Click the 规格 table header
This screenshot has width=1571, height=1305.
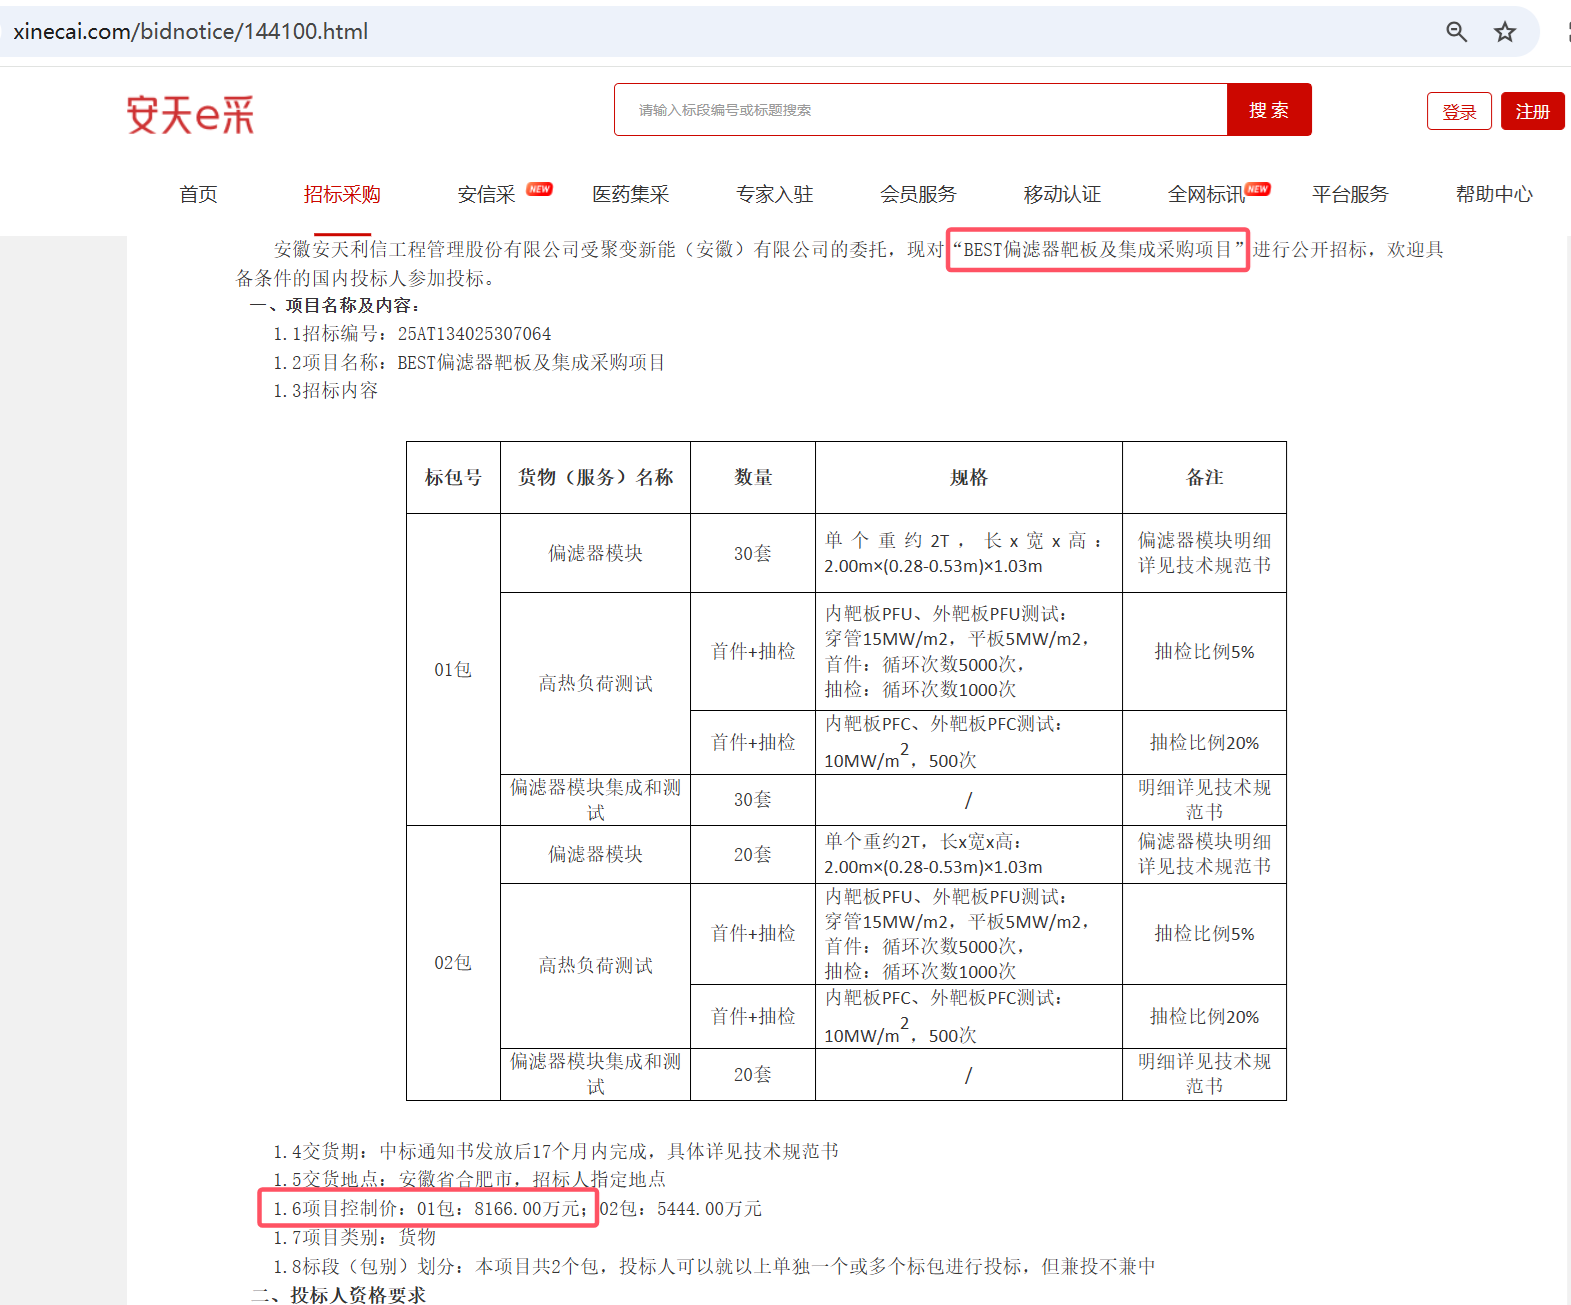point(969,478)
